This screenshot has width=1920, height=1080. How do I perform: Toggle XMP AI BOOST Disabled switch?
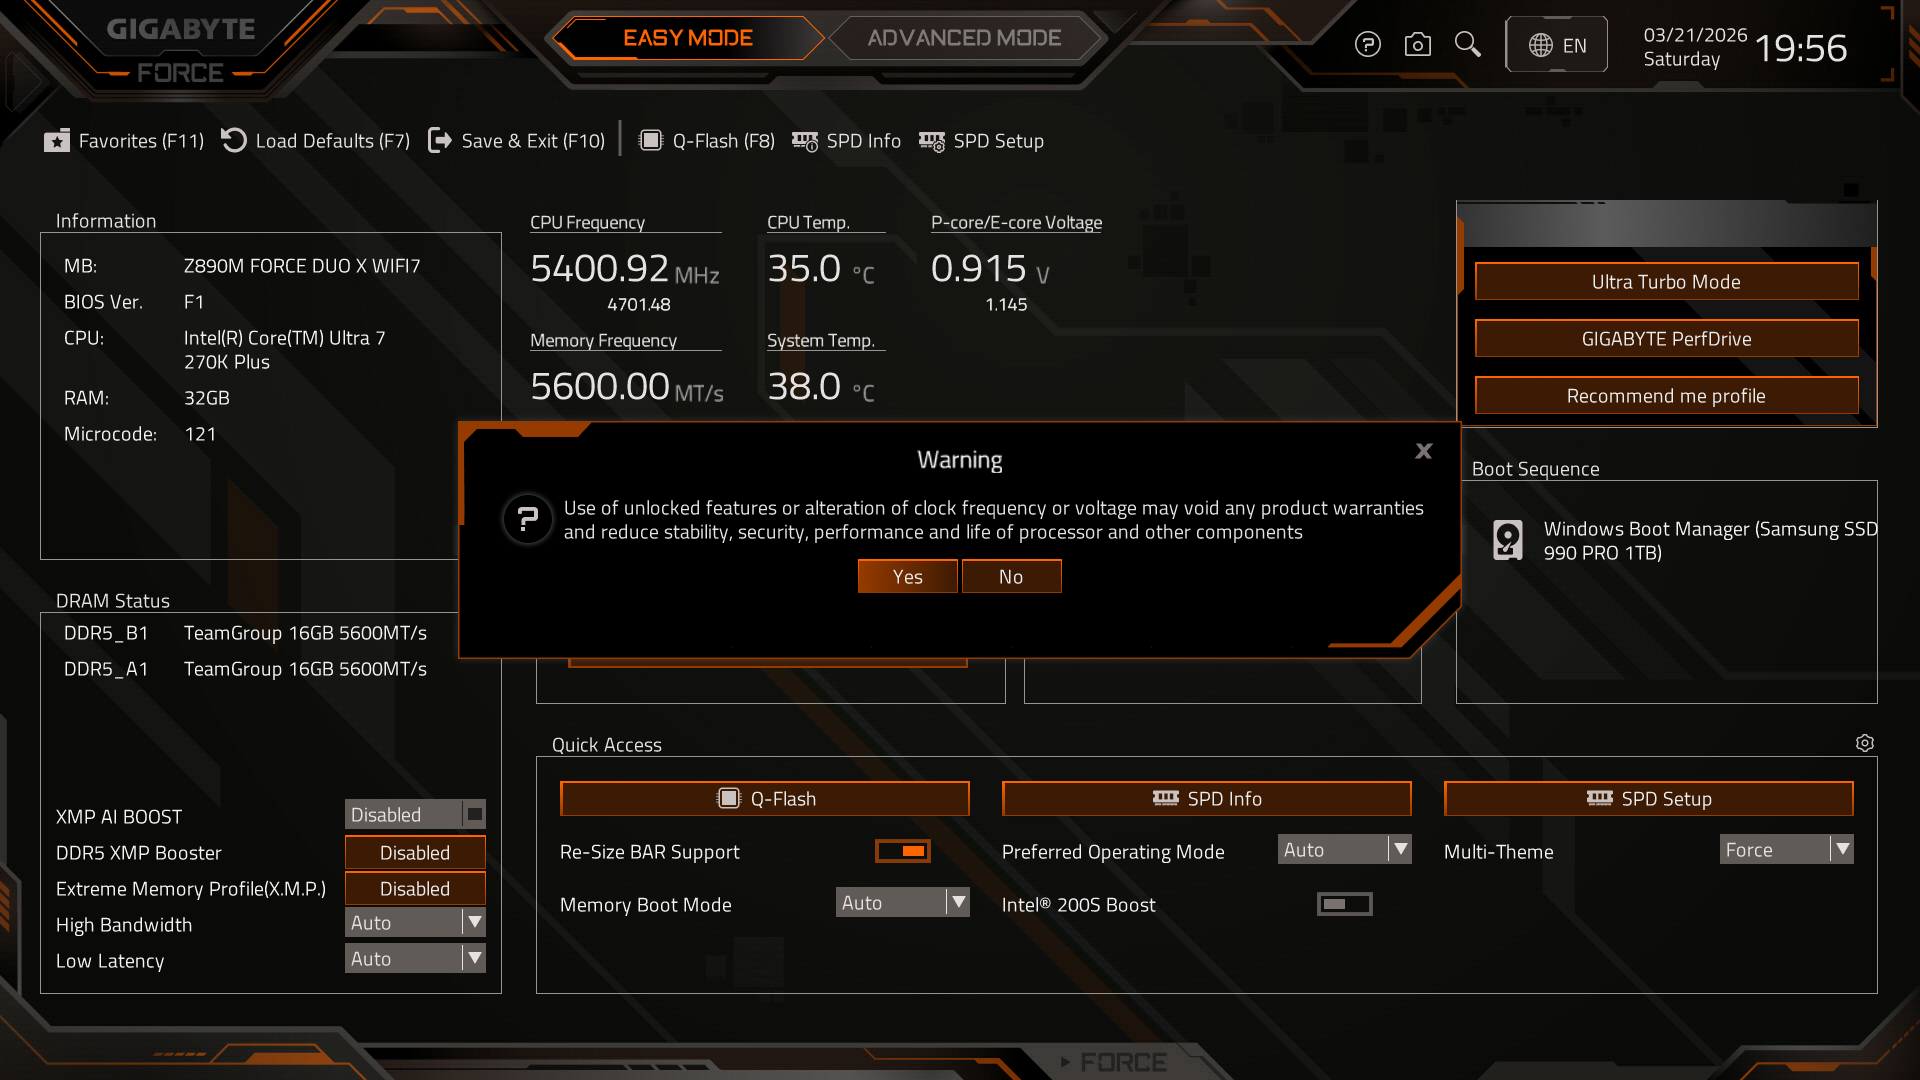(x=415, y=814)
